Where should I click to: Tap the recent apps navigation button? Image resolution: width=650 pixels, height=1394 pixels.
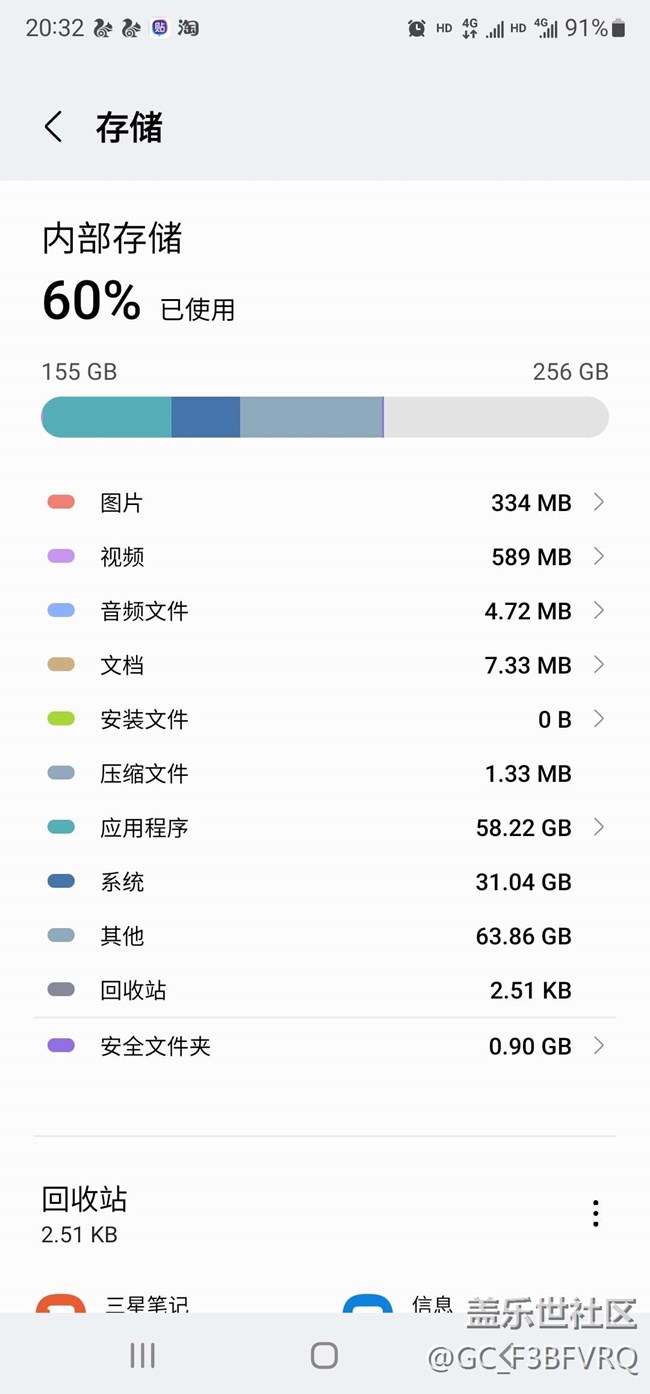click(143, 1355)
